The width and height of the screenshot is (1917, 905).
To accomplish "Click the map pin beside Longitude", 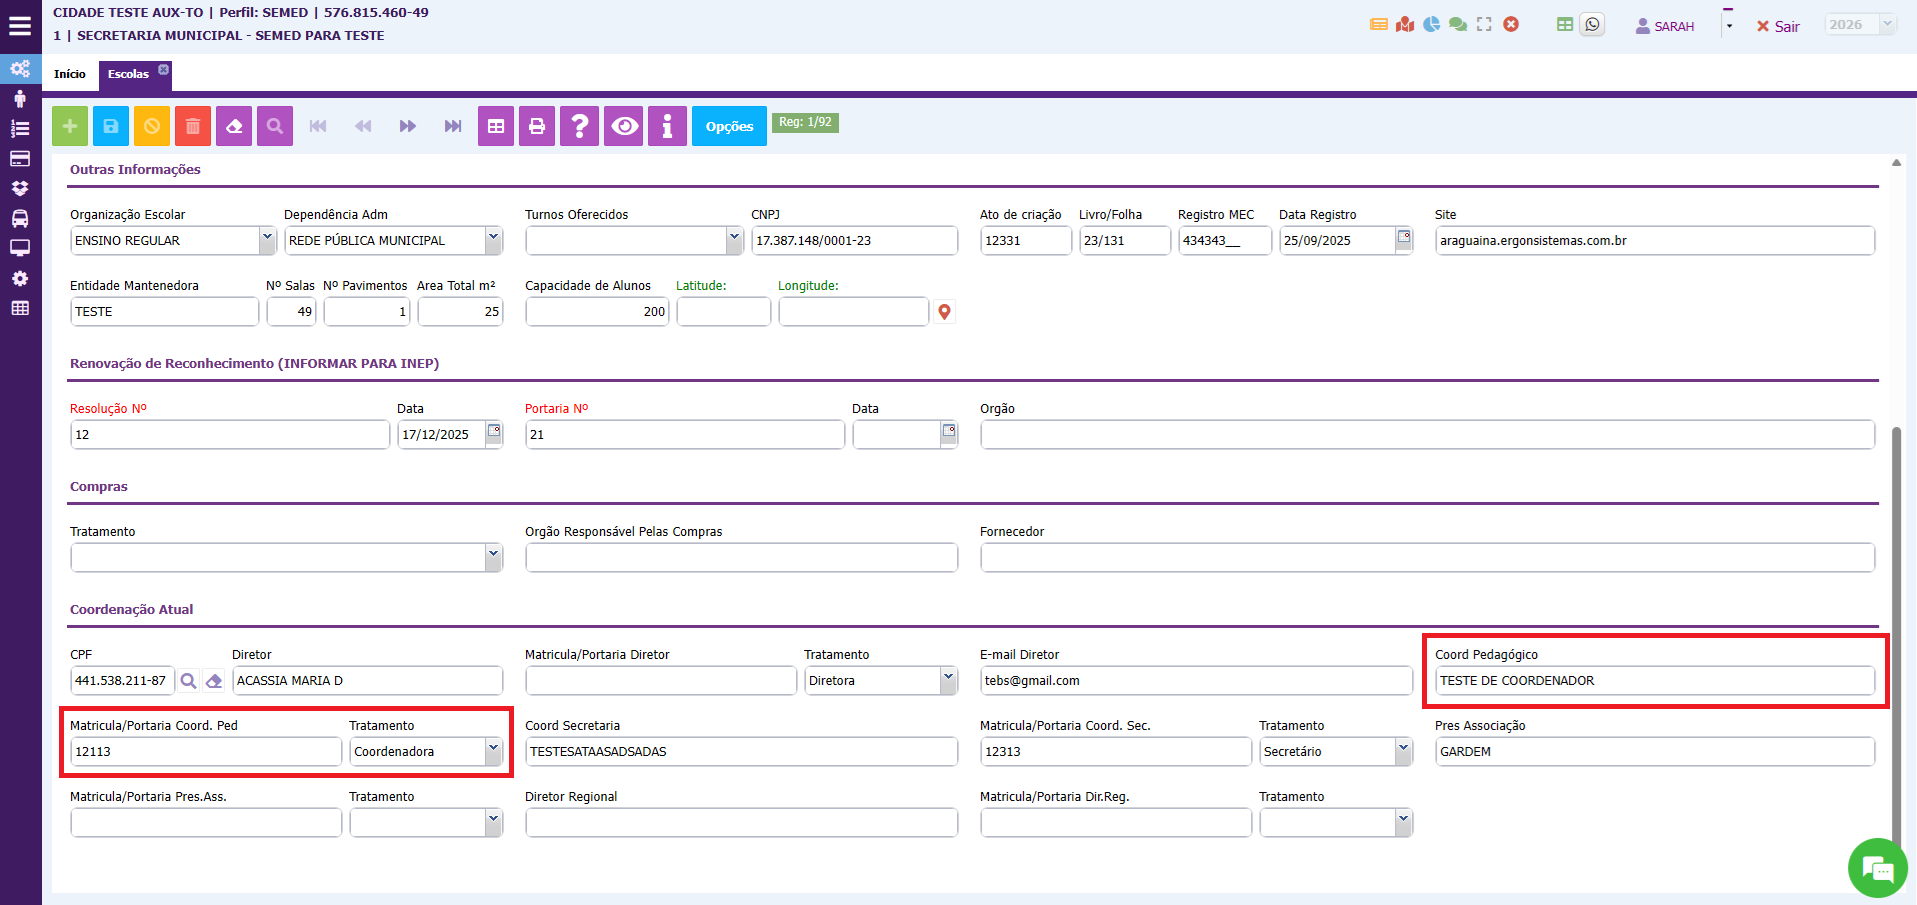I will [944, 312].
